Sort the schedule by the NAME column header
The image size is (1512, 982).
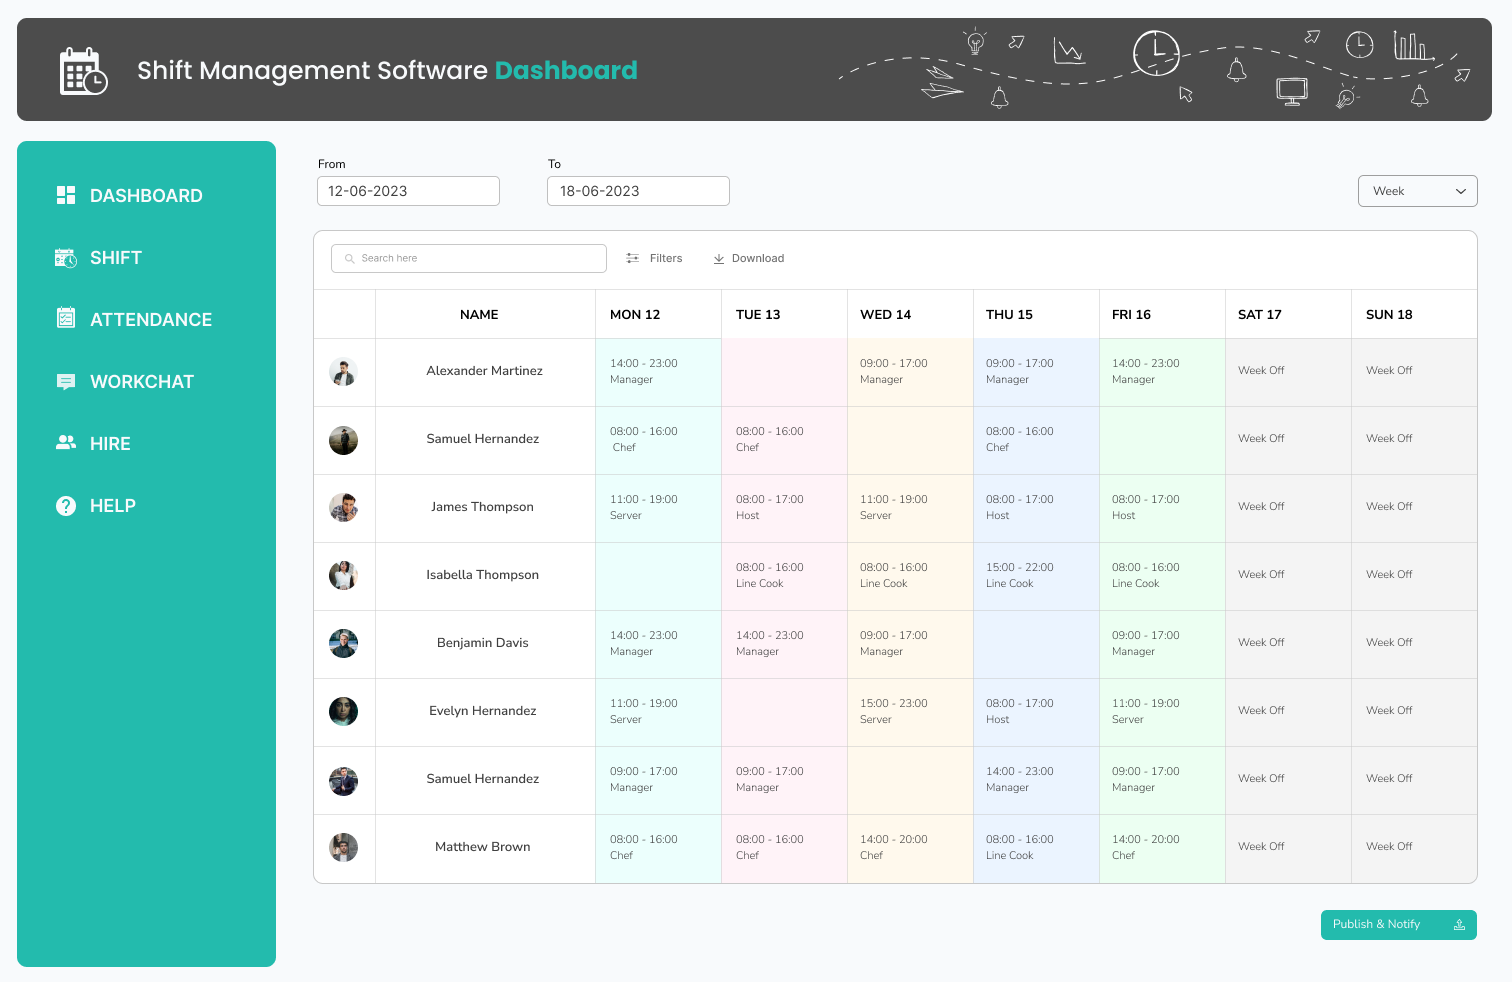[x=479, y=314]
